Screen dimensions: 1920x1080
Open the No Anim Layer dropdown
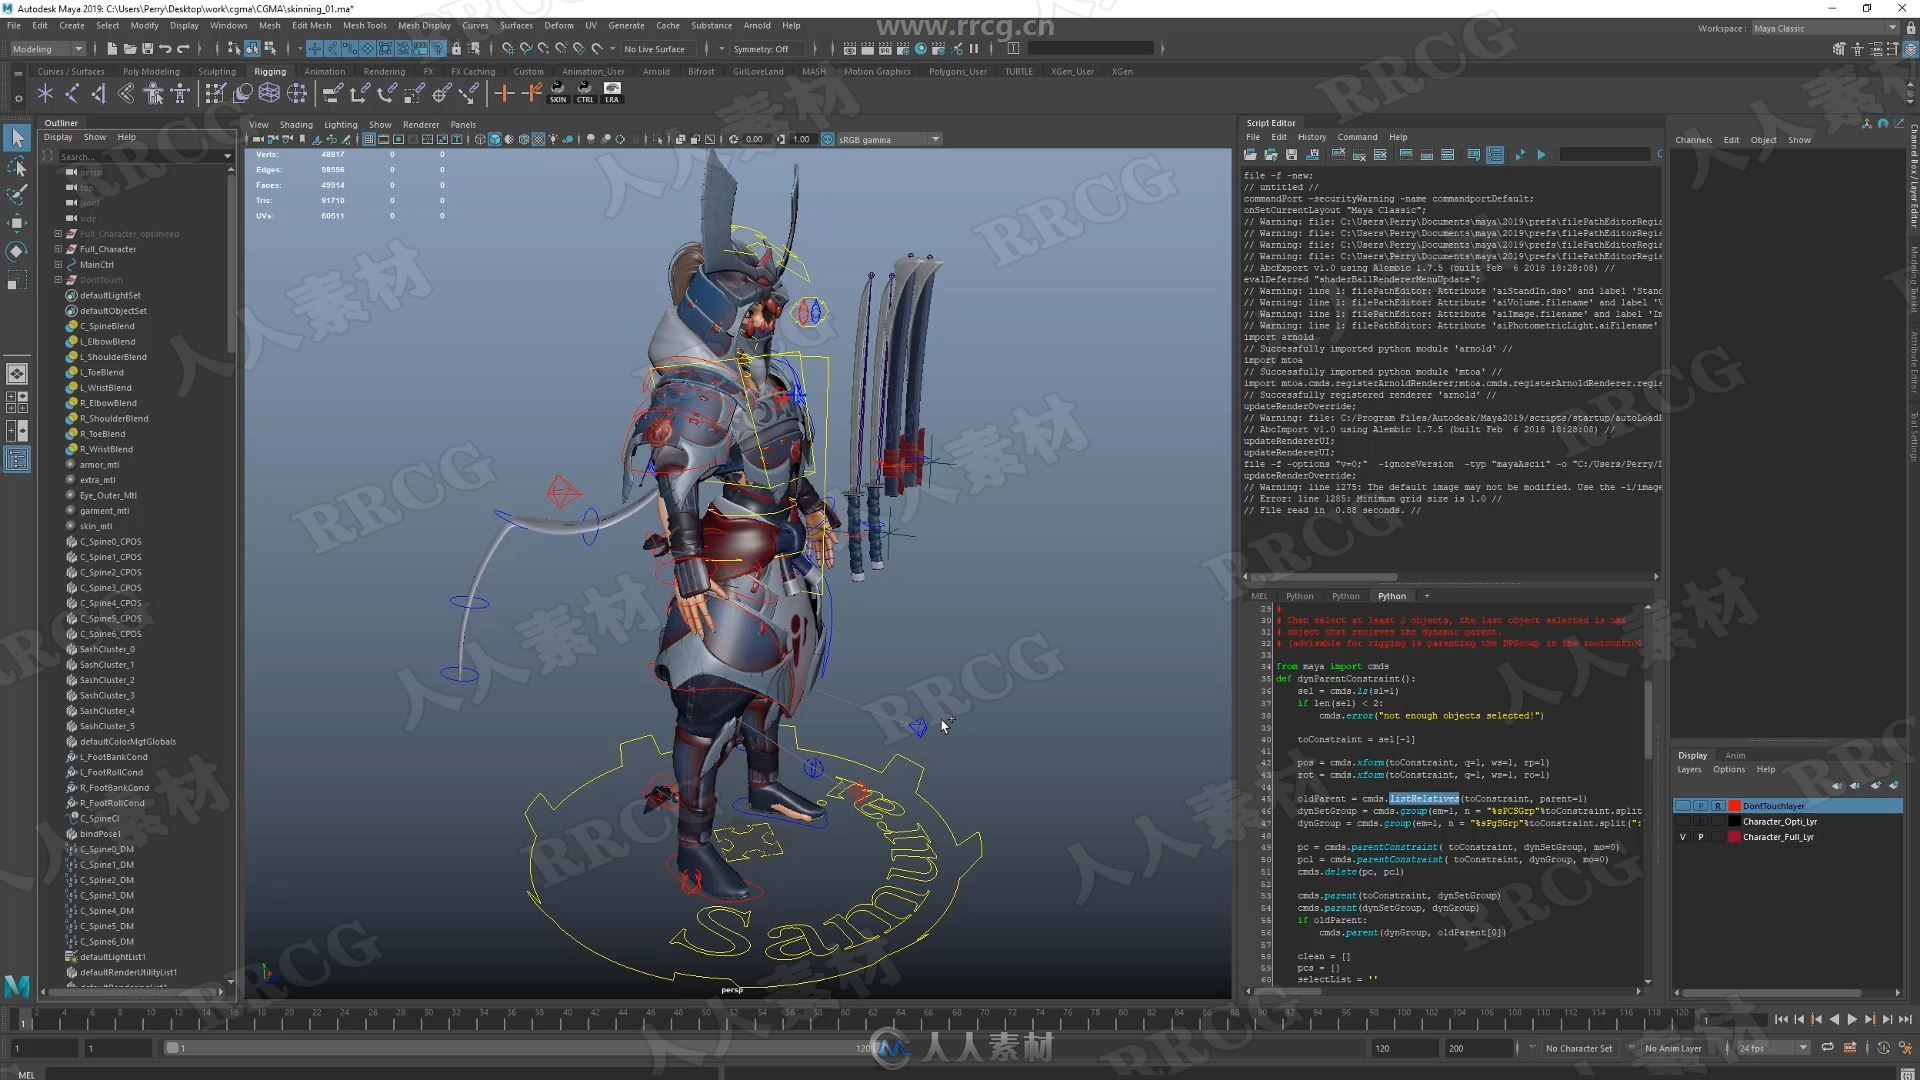tap(1673, 1048)
